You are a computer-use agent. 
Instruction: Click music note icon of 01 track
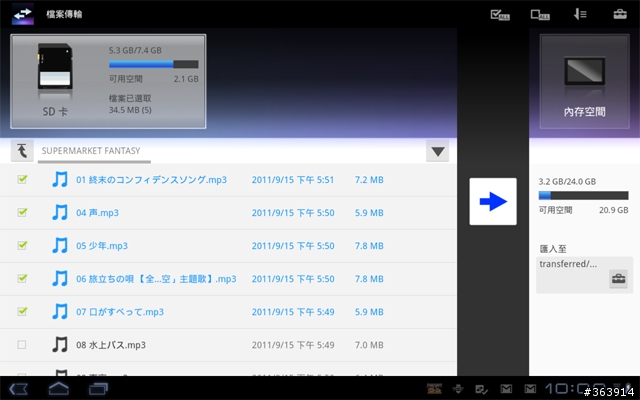[60, 179]
